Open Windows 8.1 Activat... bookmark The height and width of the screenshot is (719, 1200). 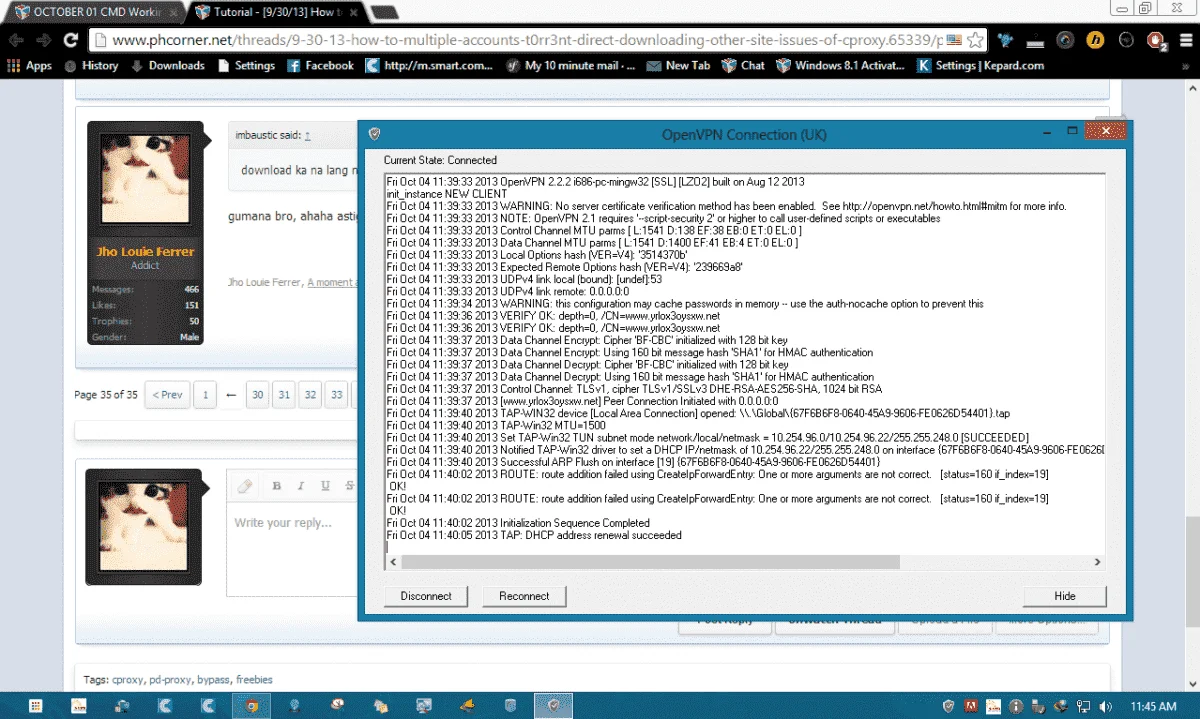(x=841, y=65)
